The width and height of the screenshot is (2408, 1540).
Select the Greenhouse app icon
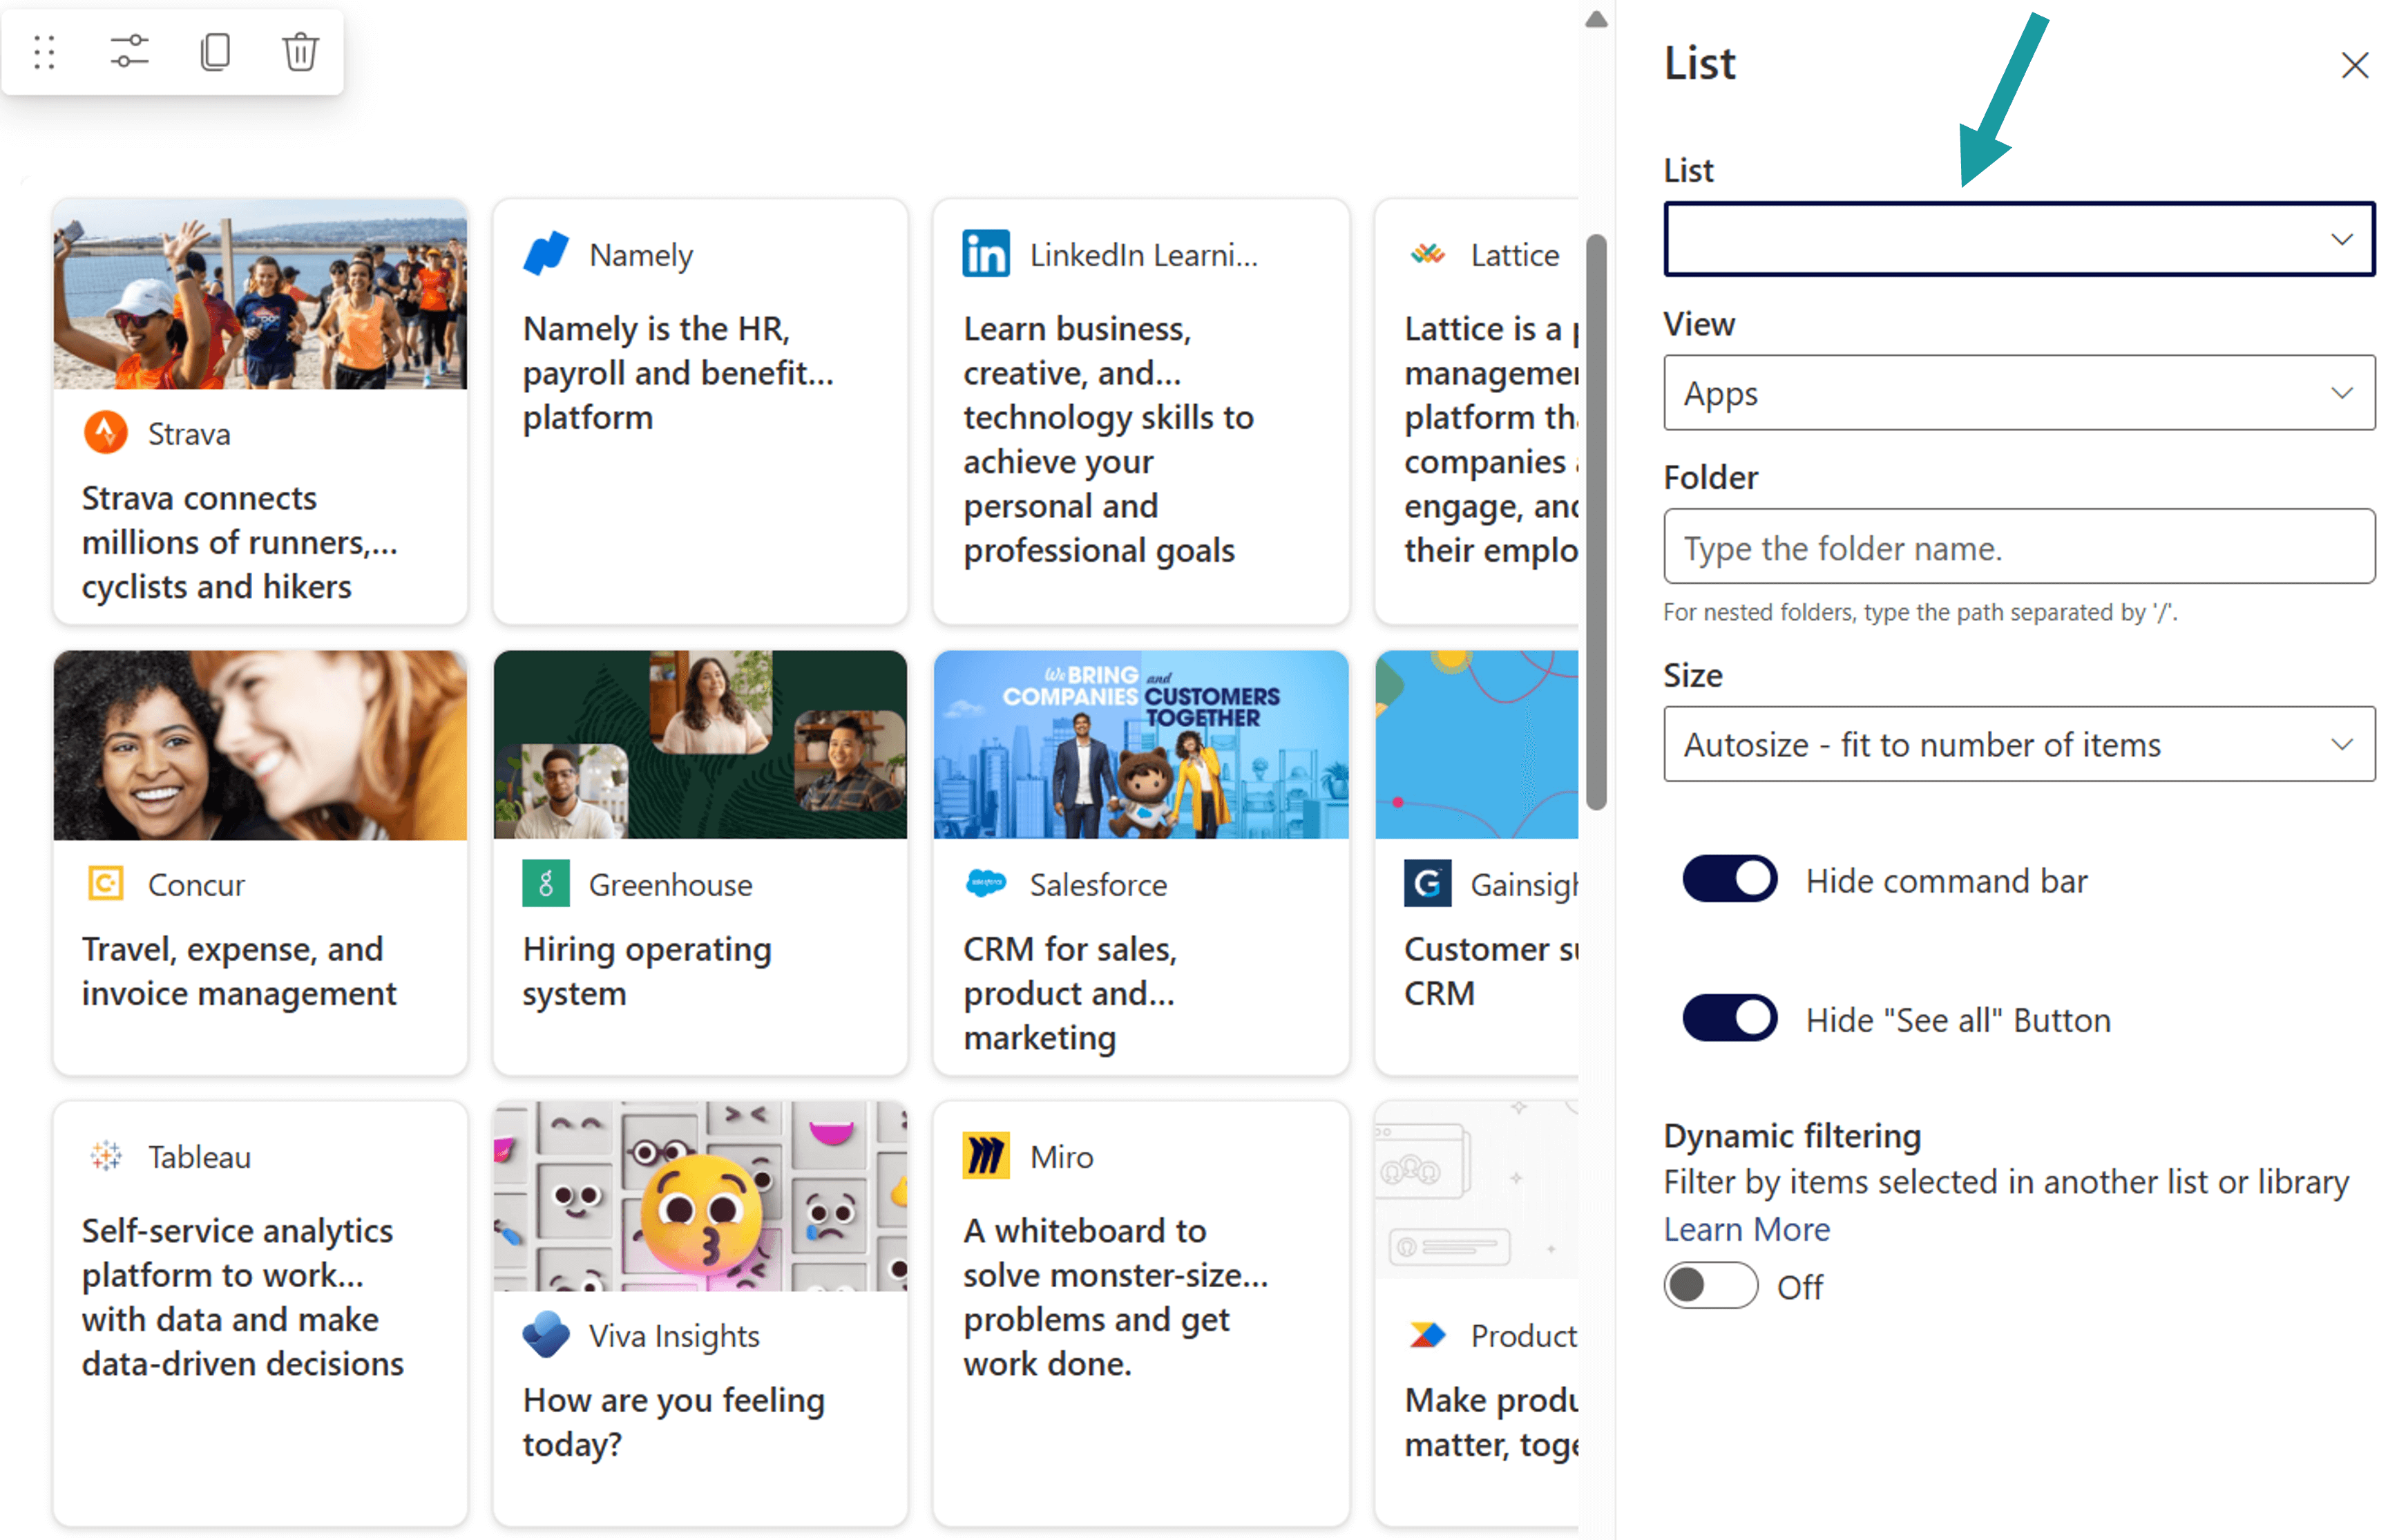(545, 883)
